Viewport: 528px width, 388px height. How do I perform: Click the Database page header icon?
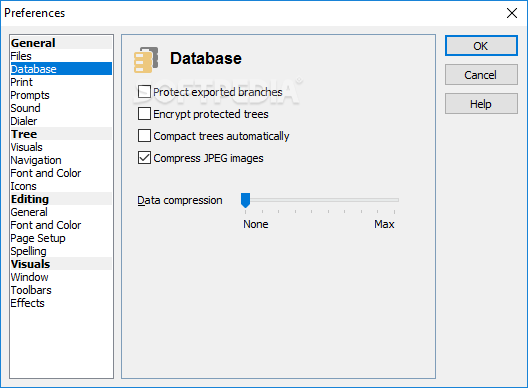[146, 60]
